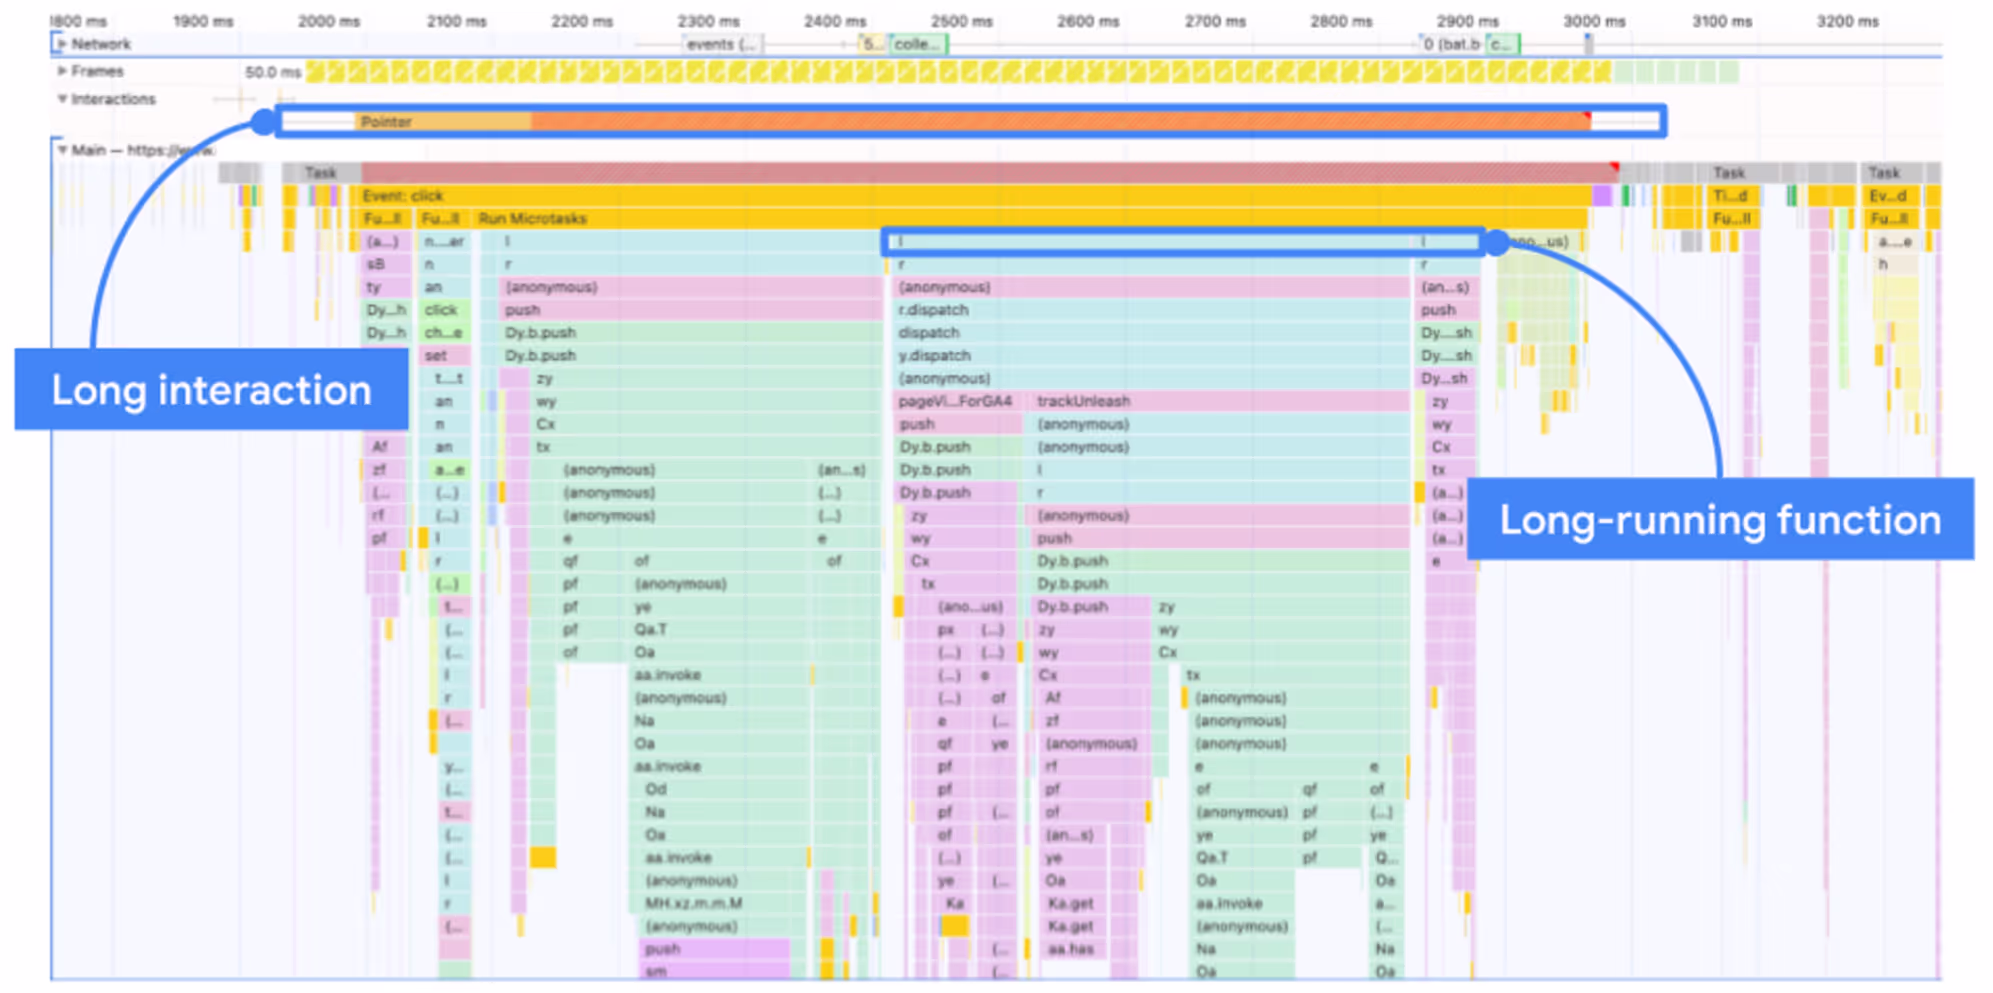Viewport: 1993px width, 993px height.
Task: Select the events network request
Action: (x=723, y=44)
